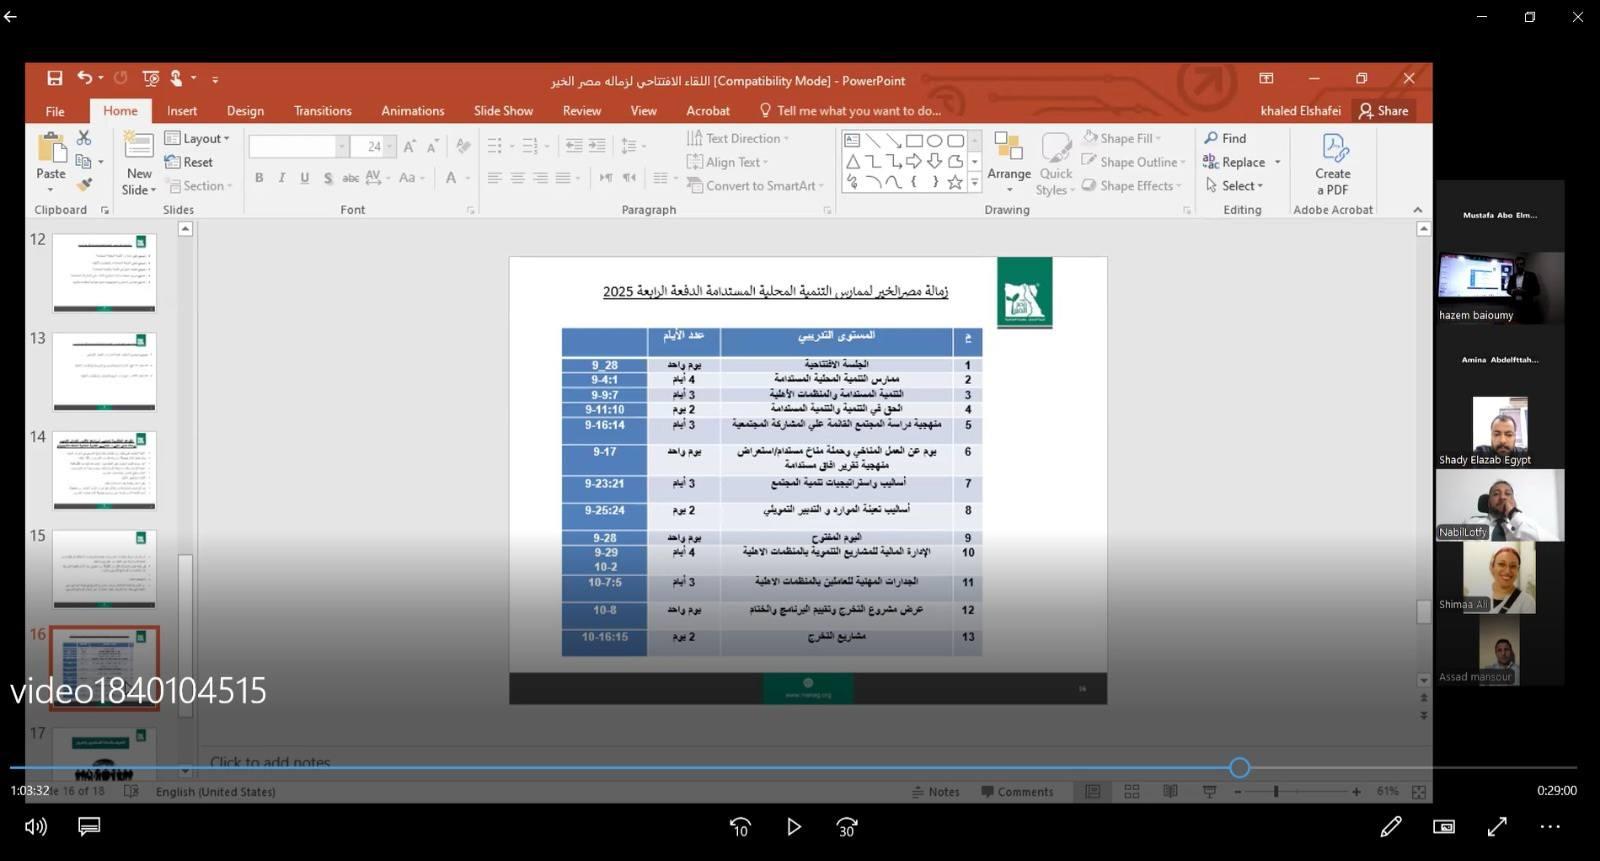Click Reading View icon in status bar

(x=1170, y=792)
